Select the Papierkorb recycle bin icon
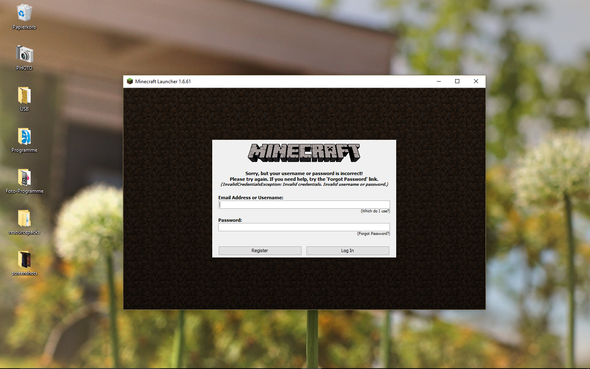590x369 pixels. 24,17
